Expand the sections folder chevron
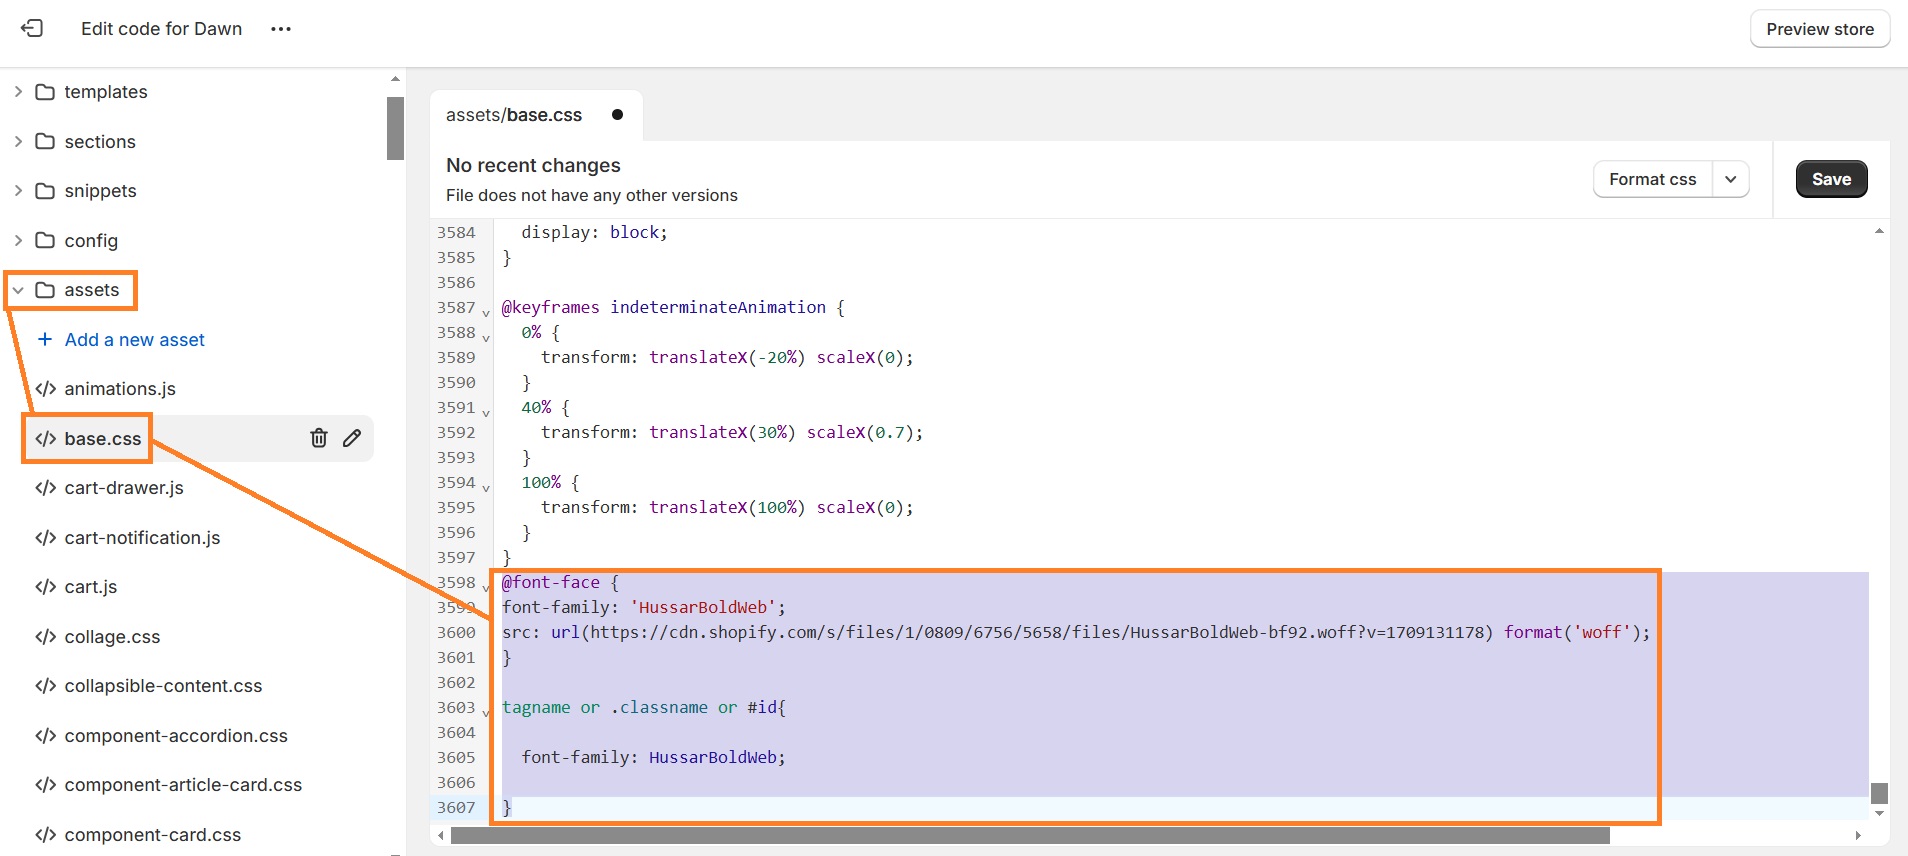This screenshot has height=856, width=1908. pyautogui.click(x=18, y=141)
